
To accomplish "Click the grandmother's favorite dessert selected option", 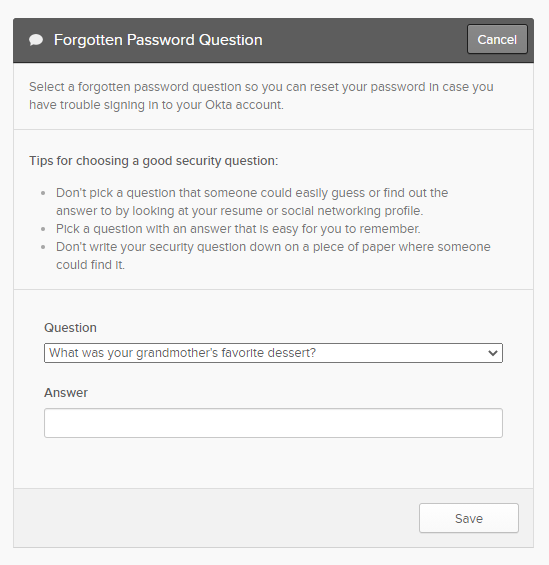I will click(182, 353).
